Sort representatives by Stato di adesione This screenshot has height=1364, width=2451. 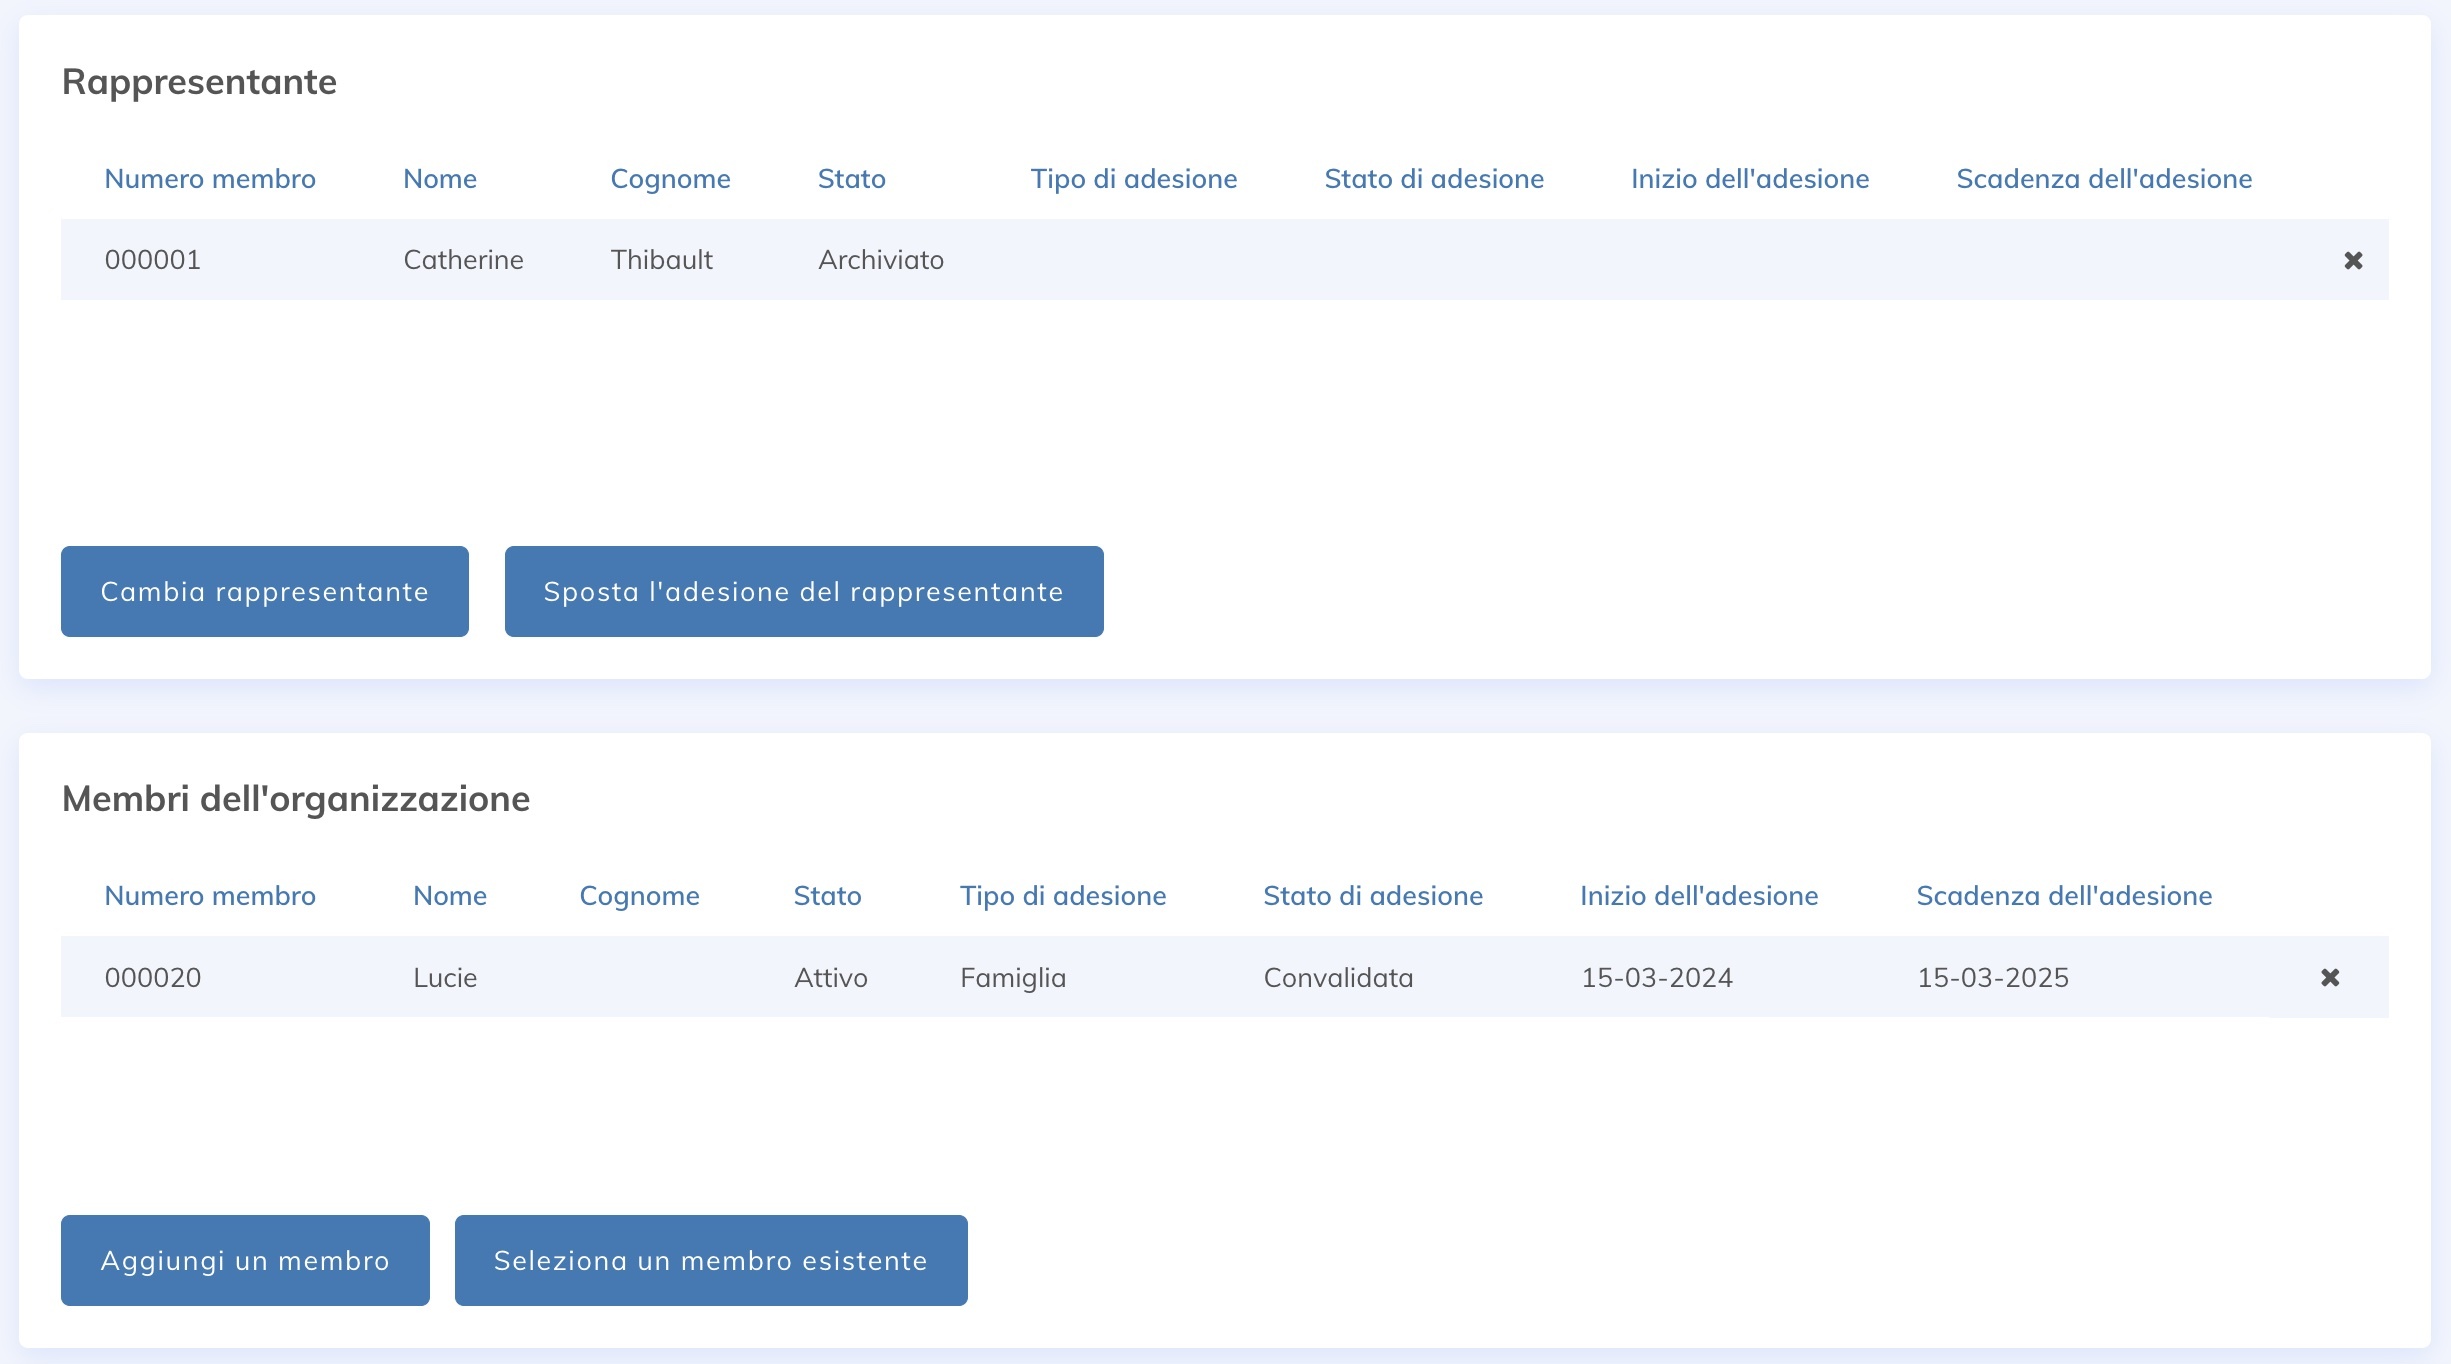1434,179
